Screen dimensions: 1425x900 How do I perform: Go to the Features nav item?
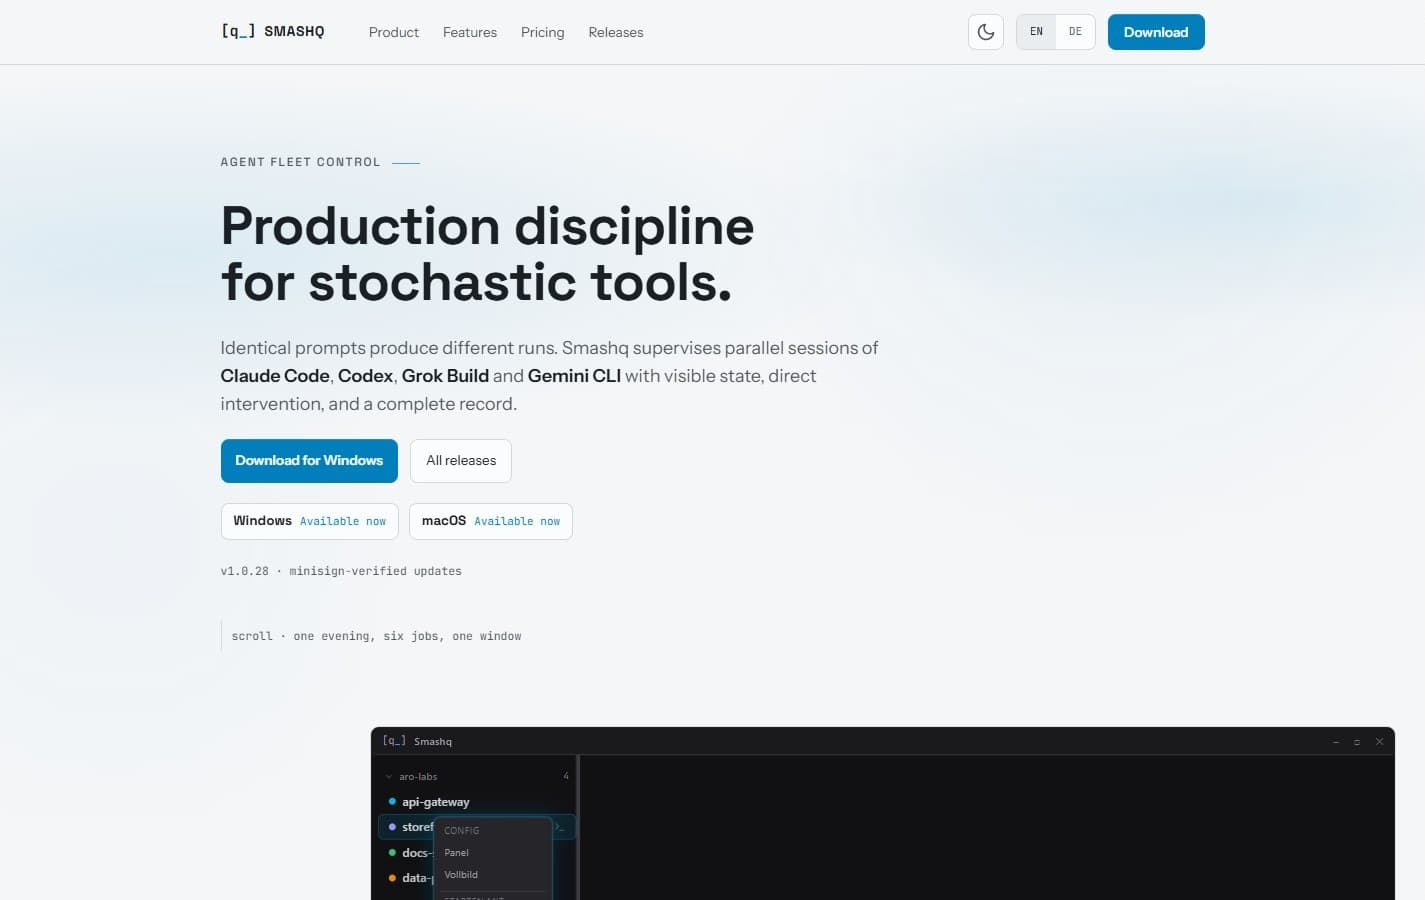(x=470, y=32)
